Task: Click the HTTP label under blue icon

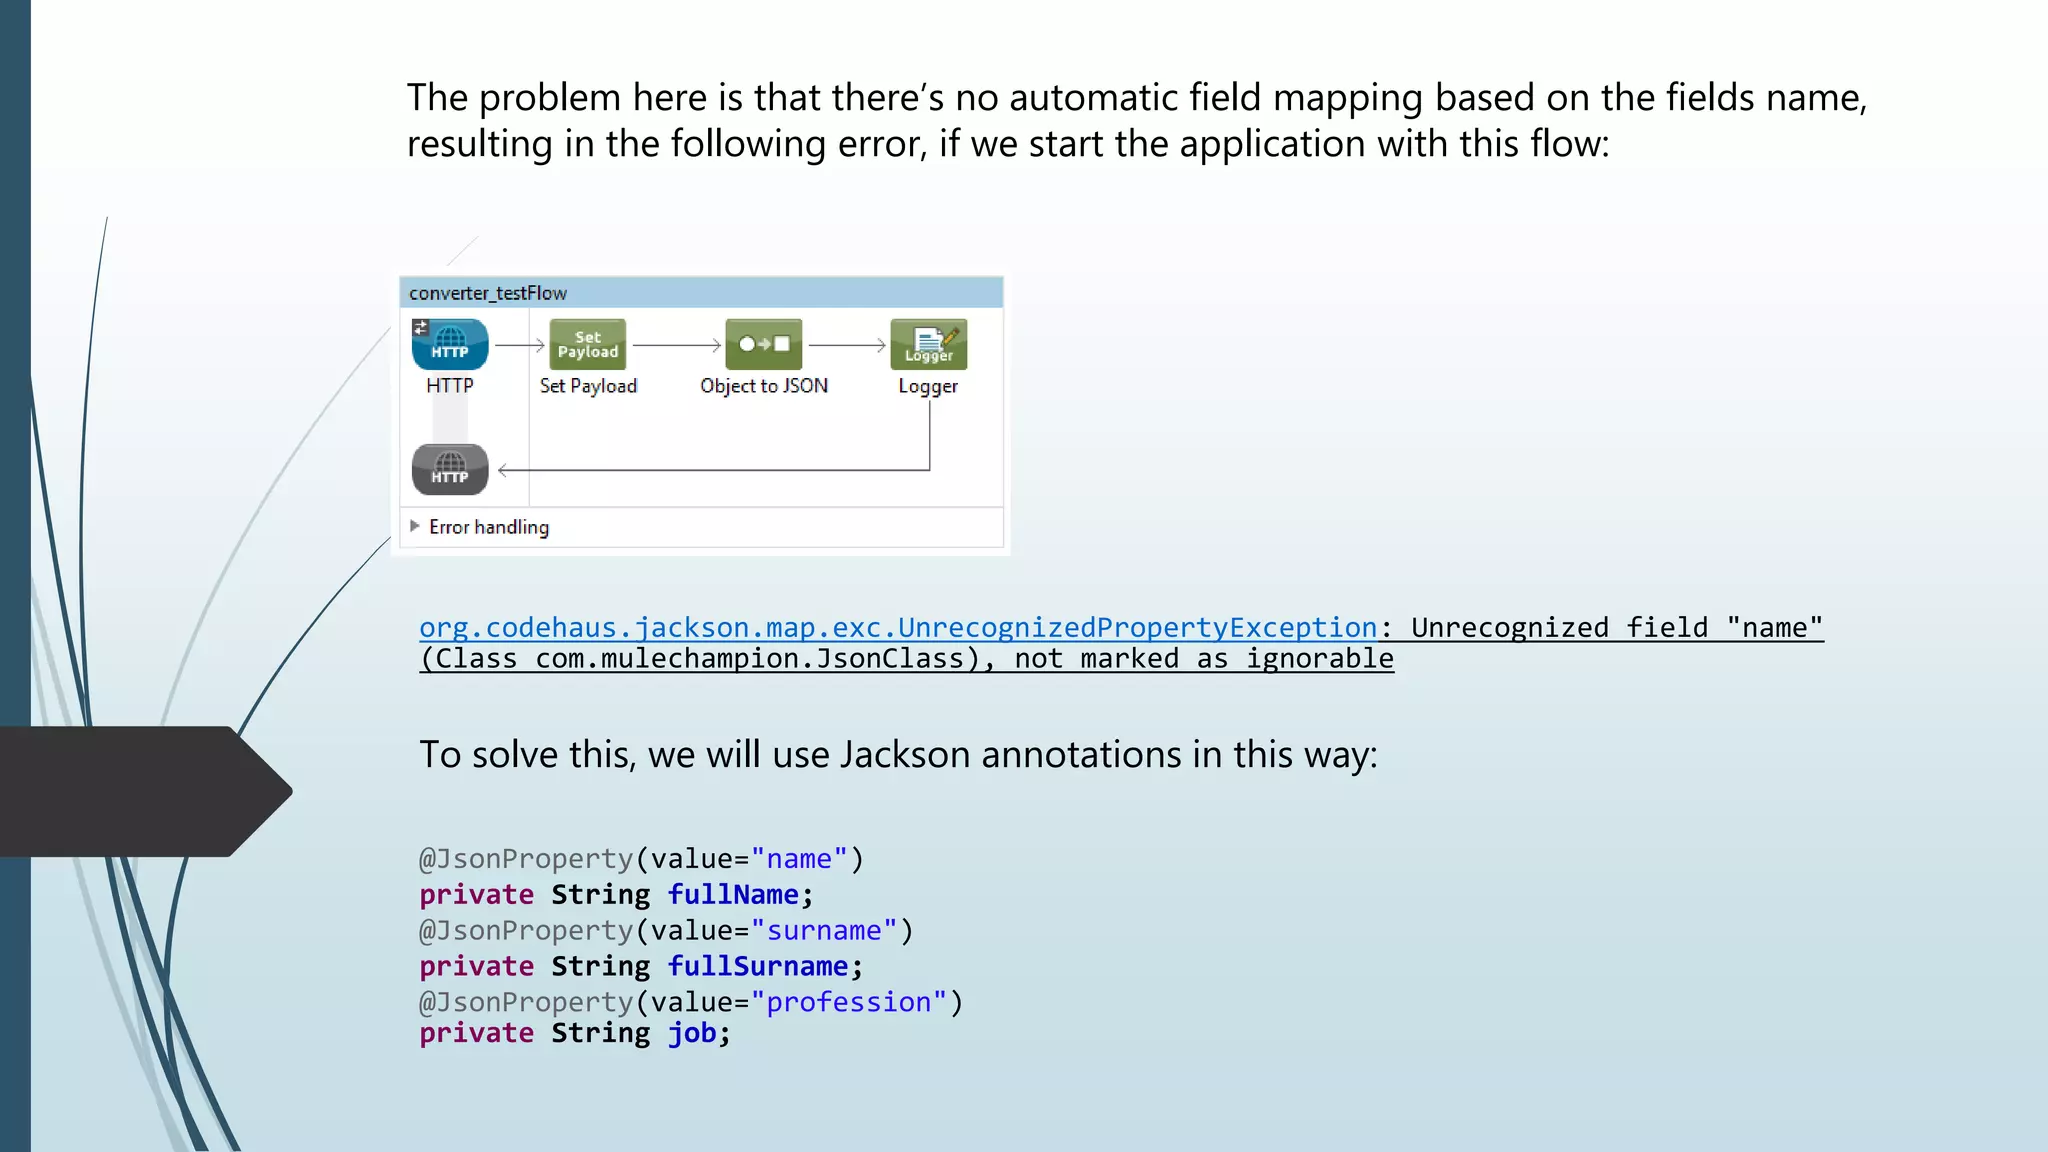Action: 450,386
